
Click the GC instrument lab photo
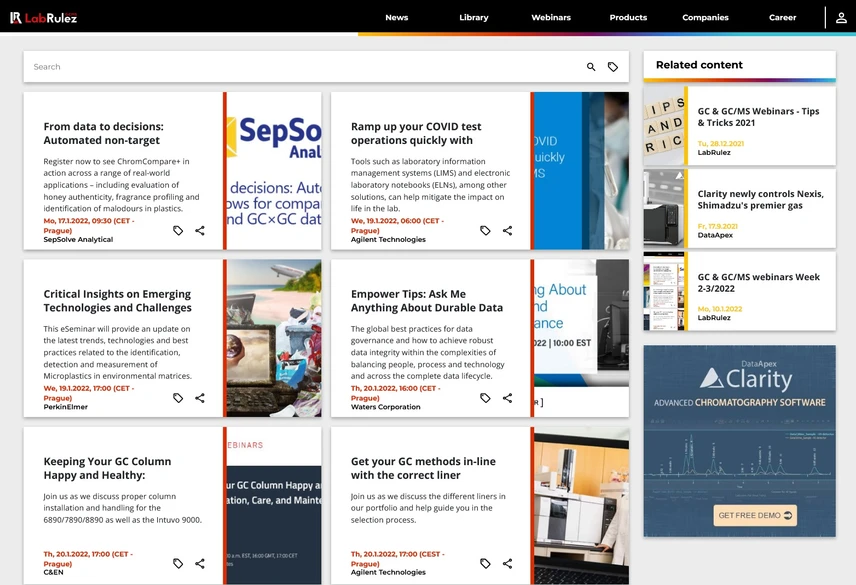click(x=581, y=506)
